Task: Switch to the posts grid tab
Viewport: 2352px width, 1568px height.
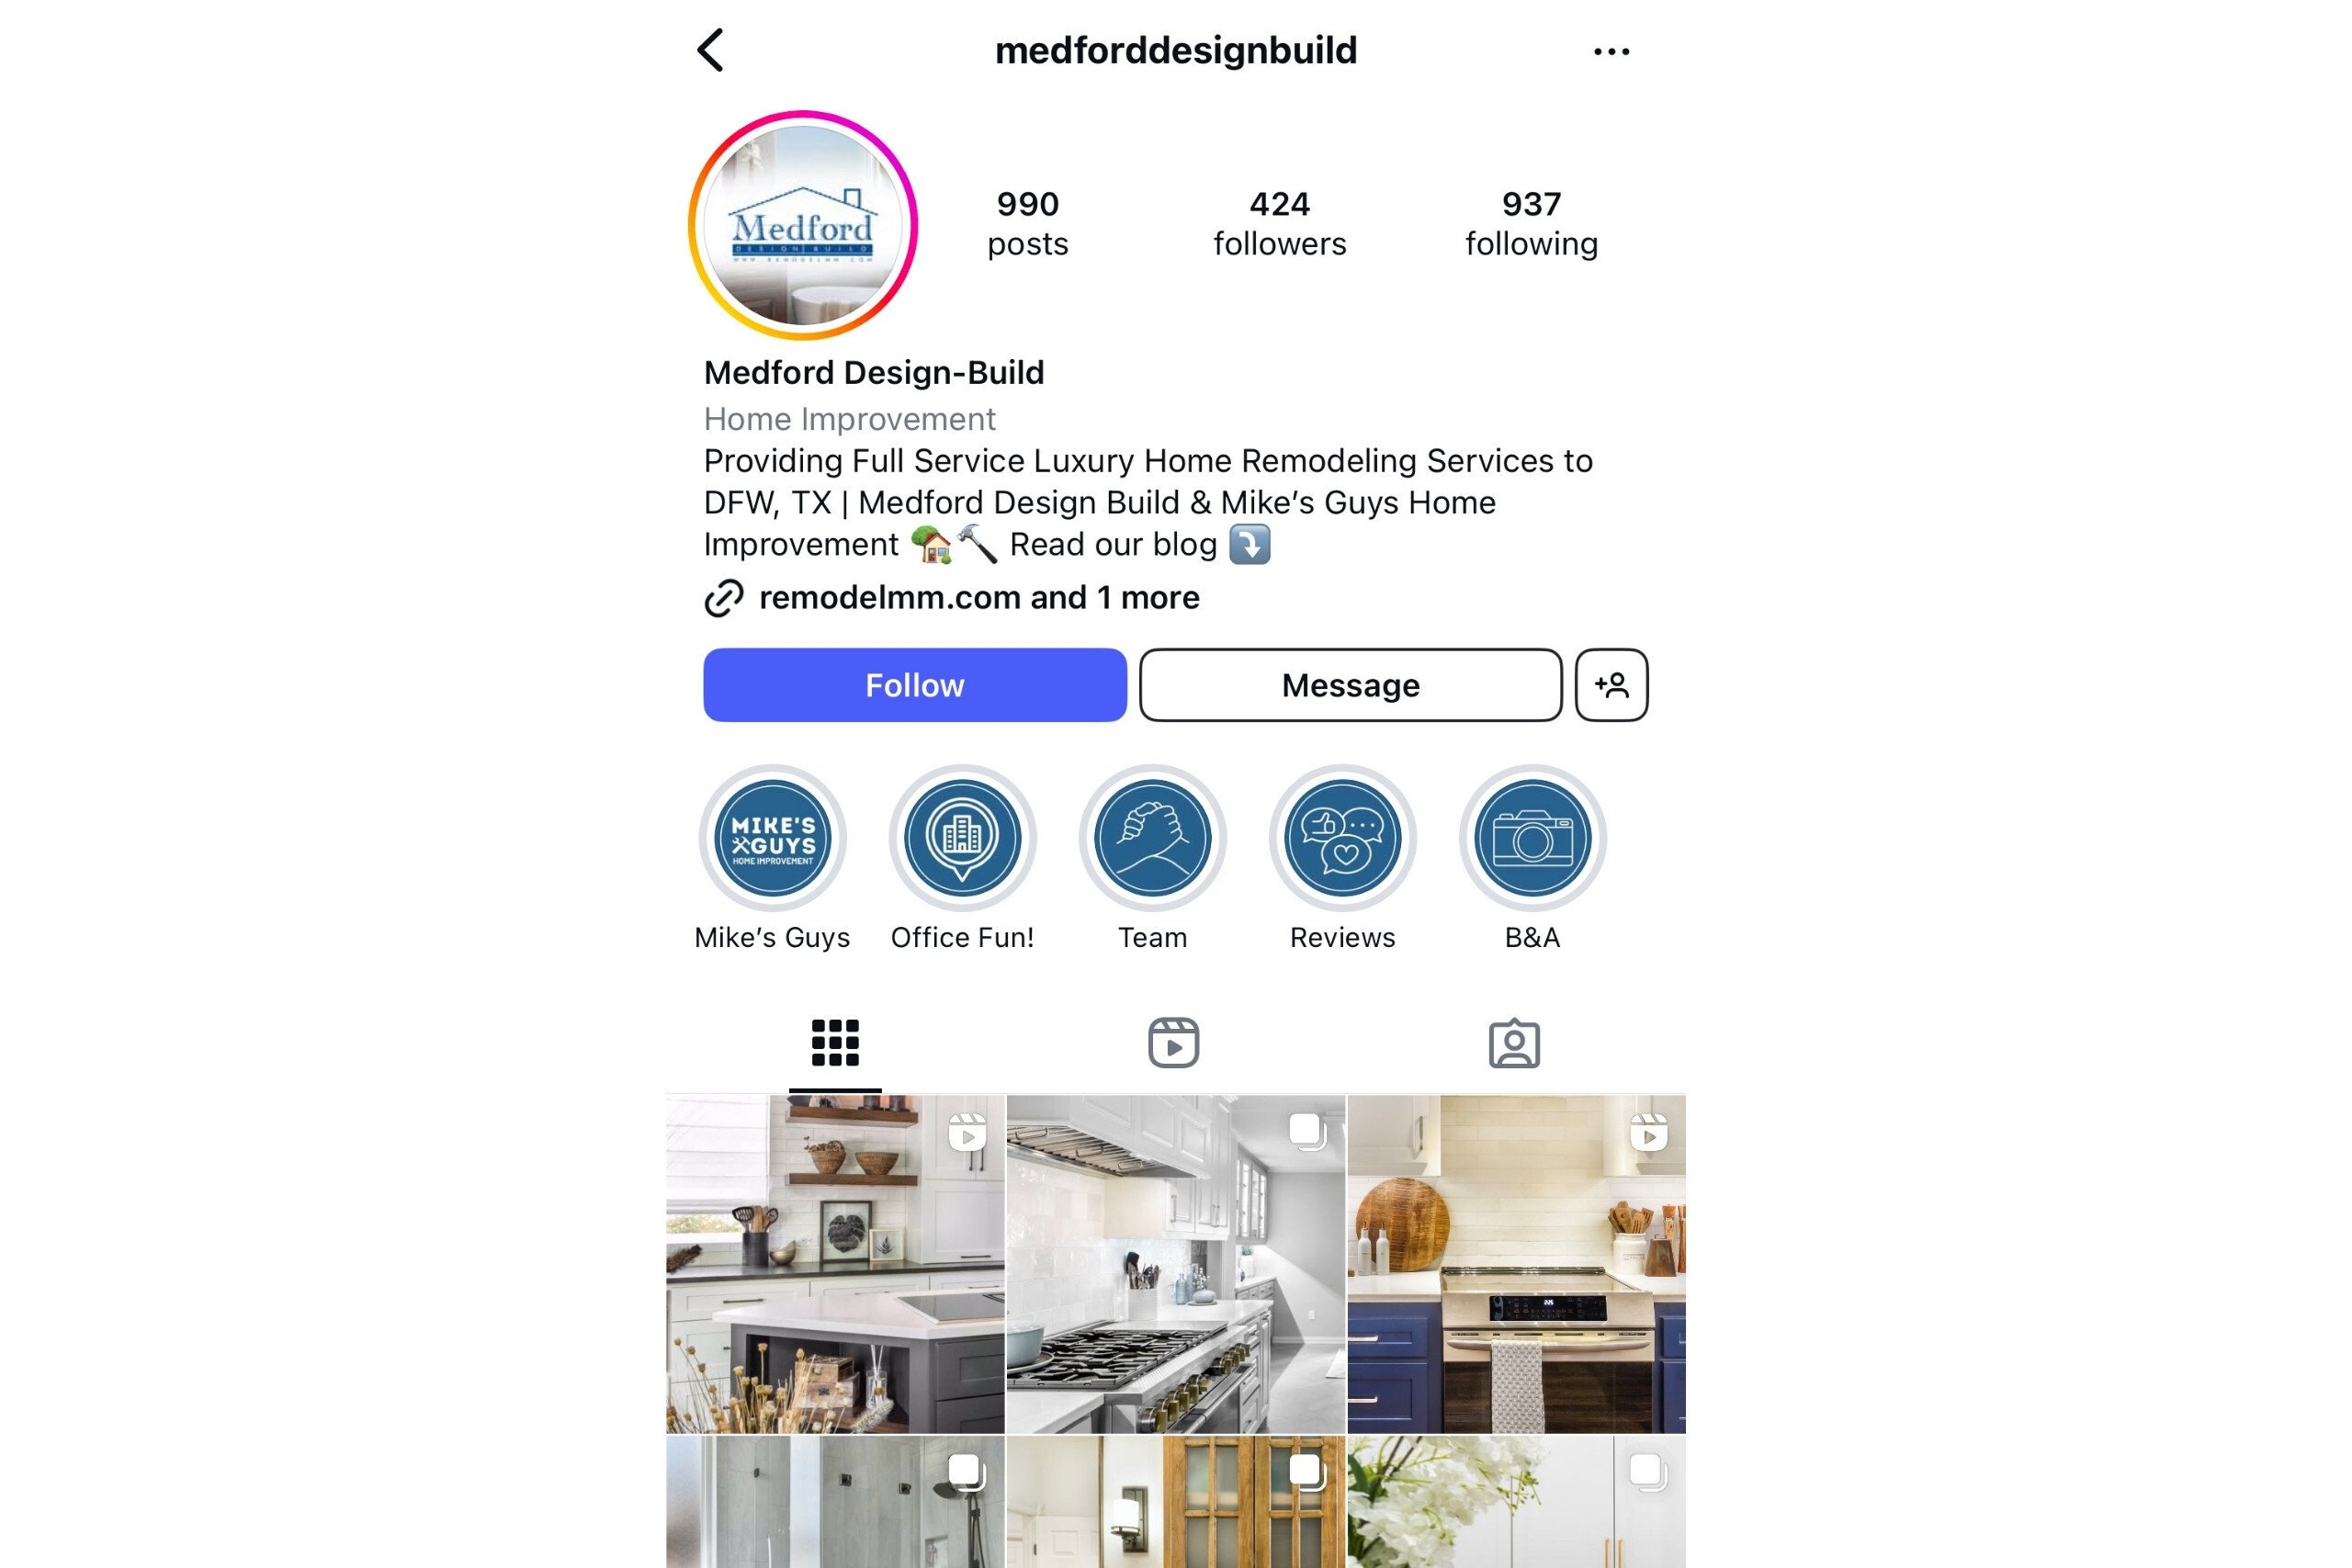Action: [835, 1043]
